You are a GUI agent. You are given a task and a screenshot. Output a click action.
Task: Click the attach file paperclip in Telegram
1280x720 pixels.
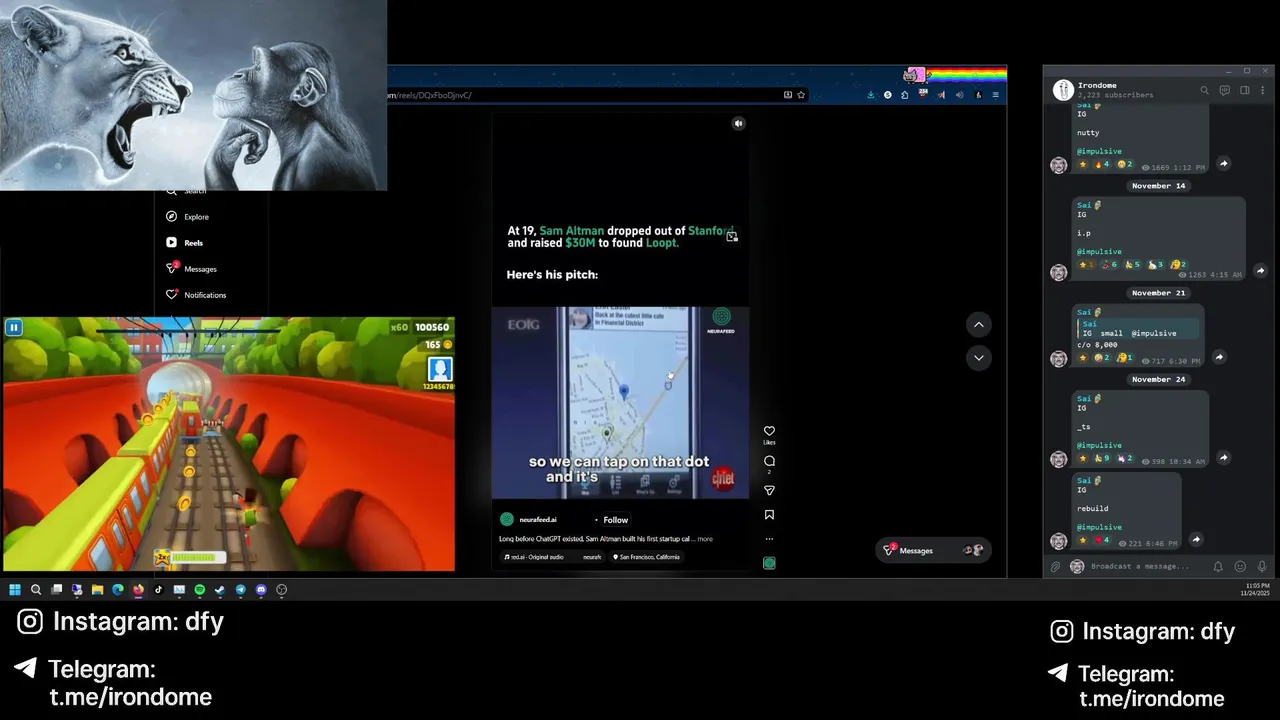pos(1055,567)
